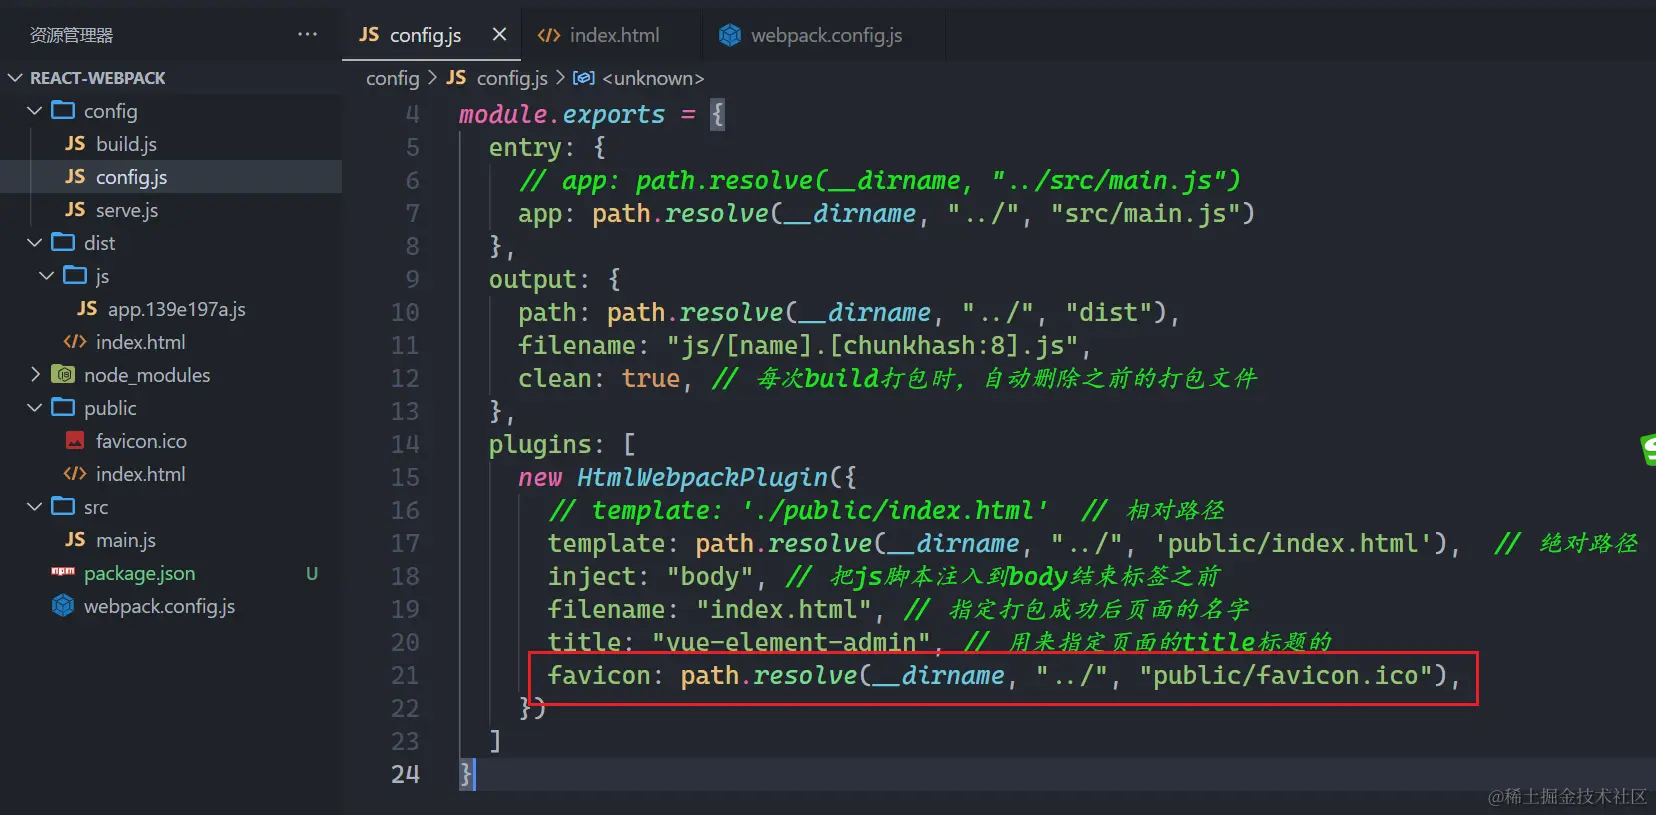Click line number 12 in the gutter

click(405, 378)
